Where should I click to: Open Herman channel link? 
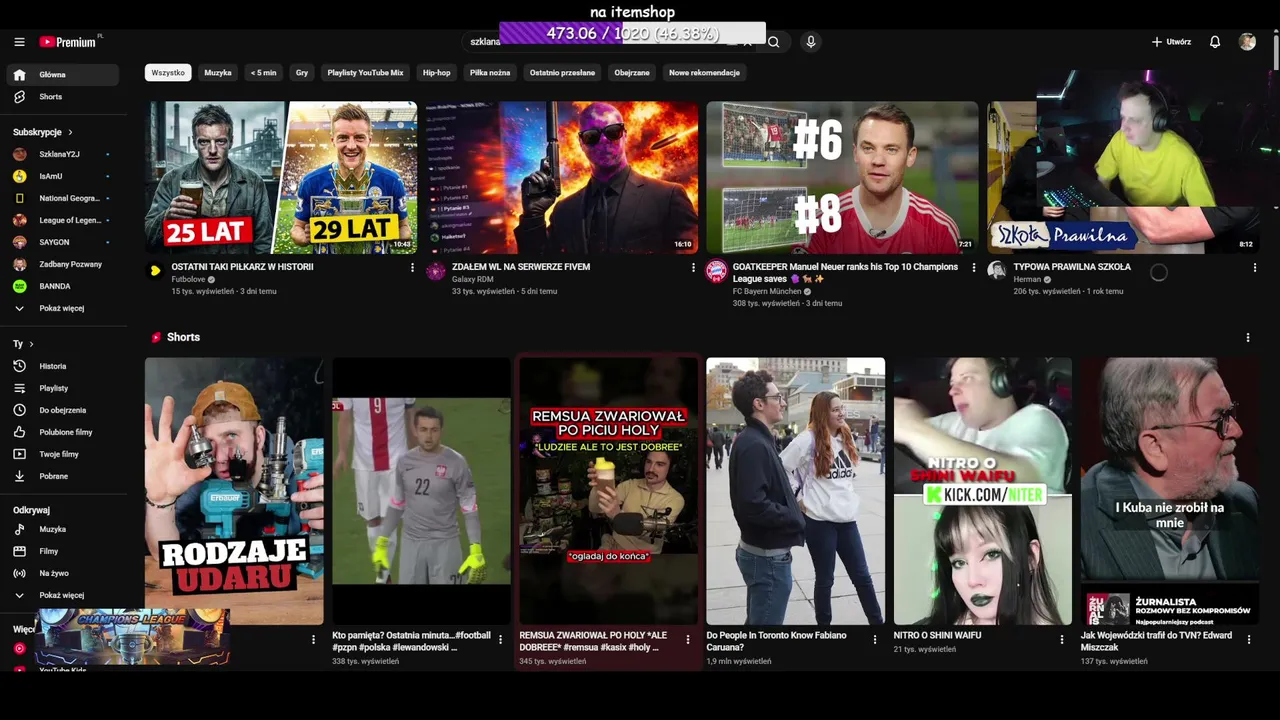(1027, 280)
